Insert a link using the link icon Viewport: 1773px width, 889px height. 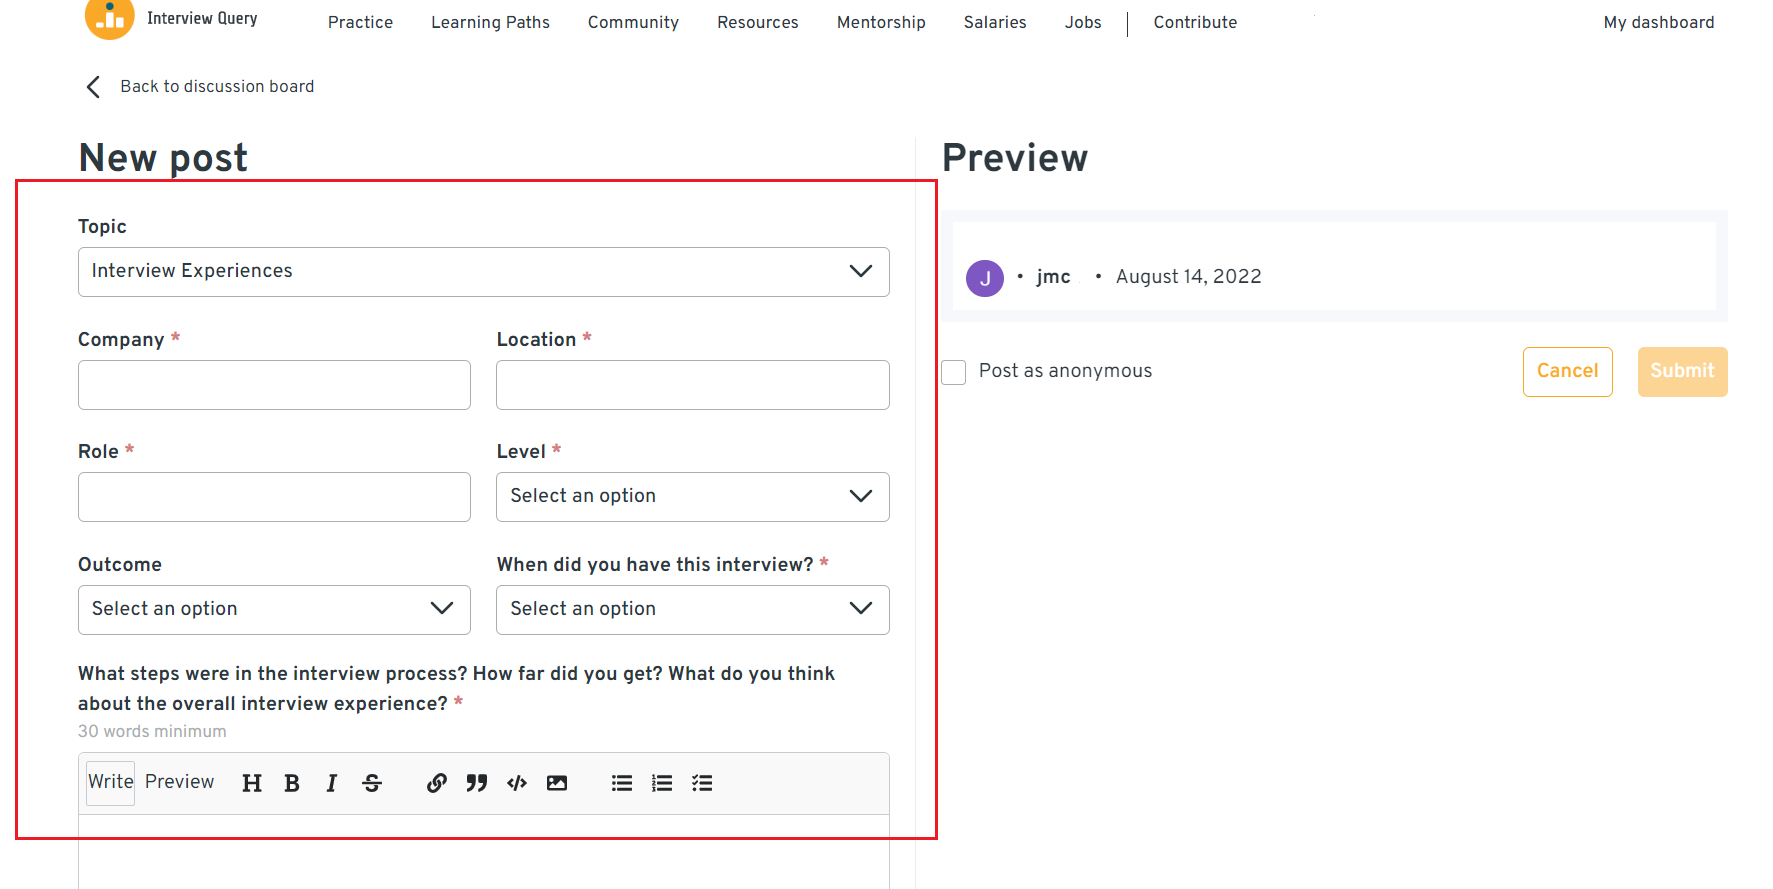[x=437, y=783]
